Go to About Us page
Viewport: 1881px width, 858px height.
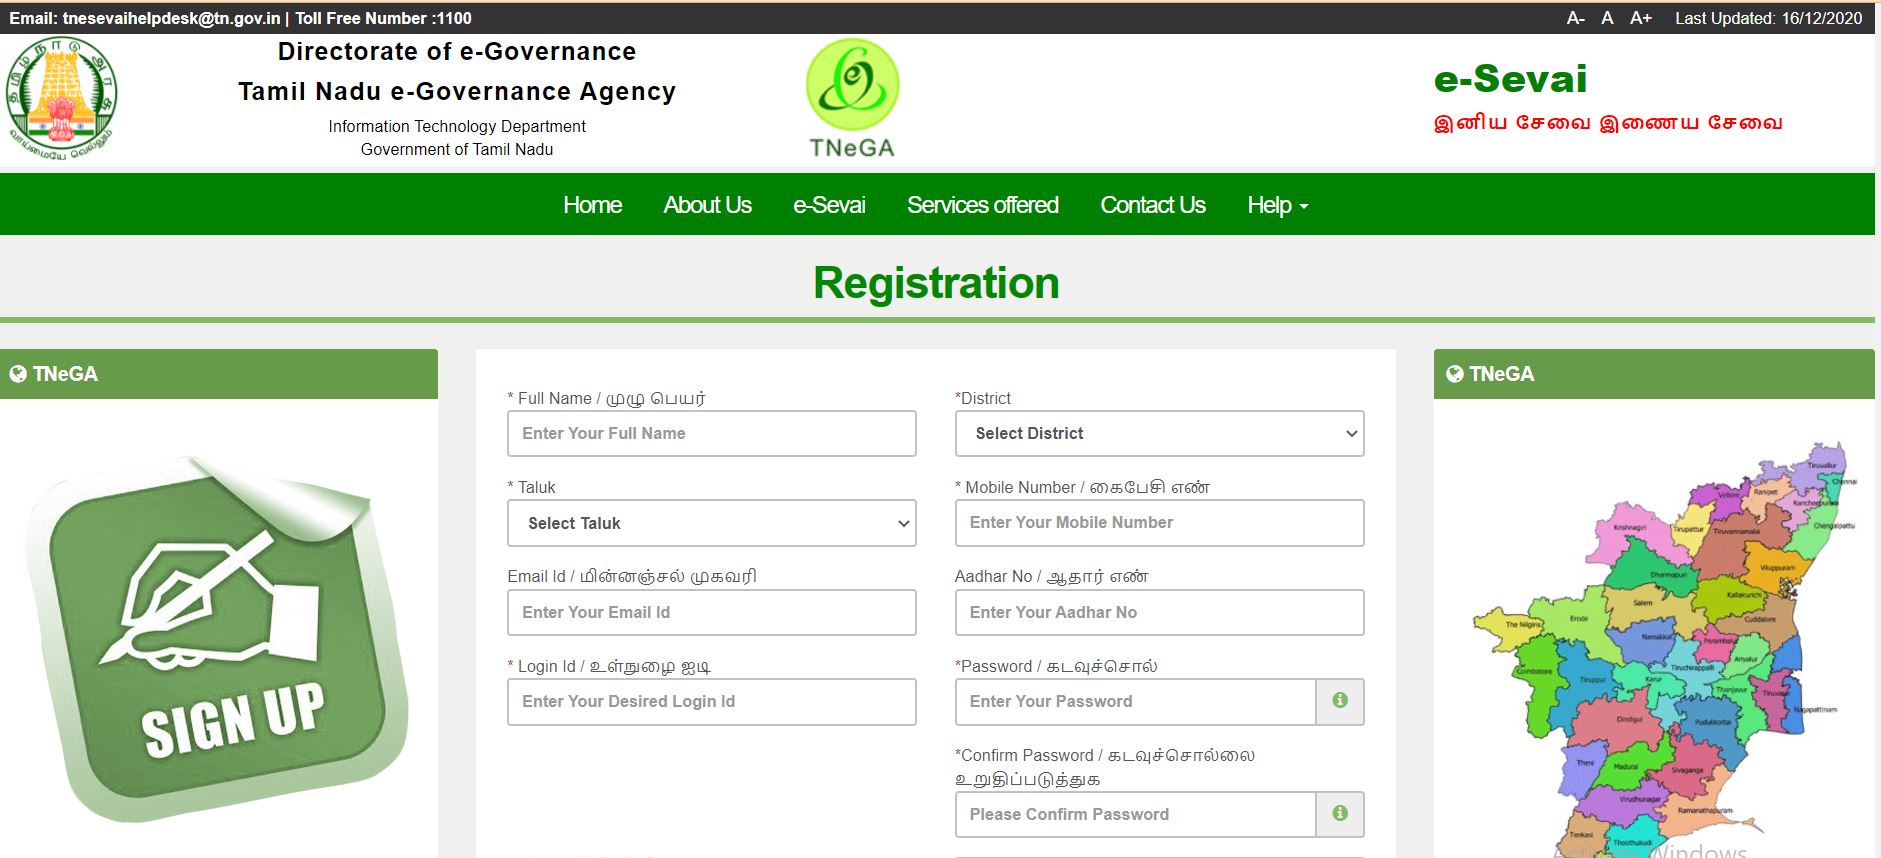click(707, 205)
